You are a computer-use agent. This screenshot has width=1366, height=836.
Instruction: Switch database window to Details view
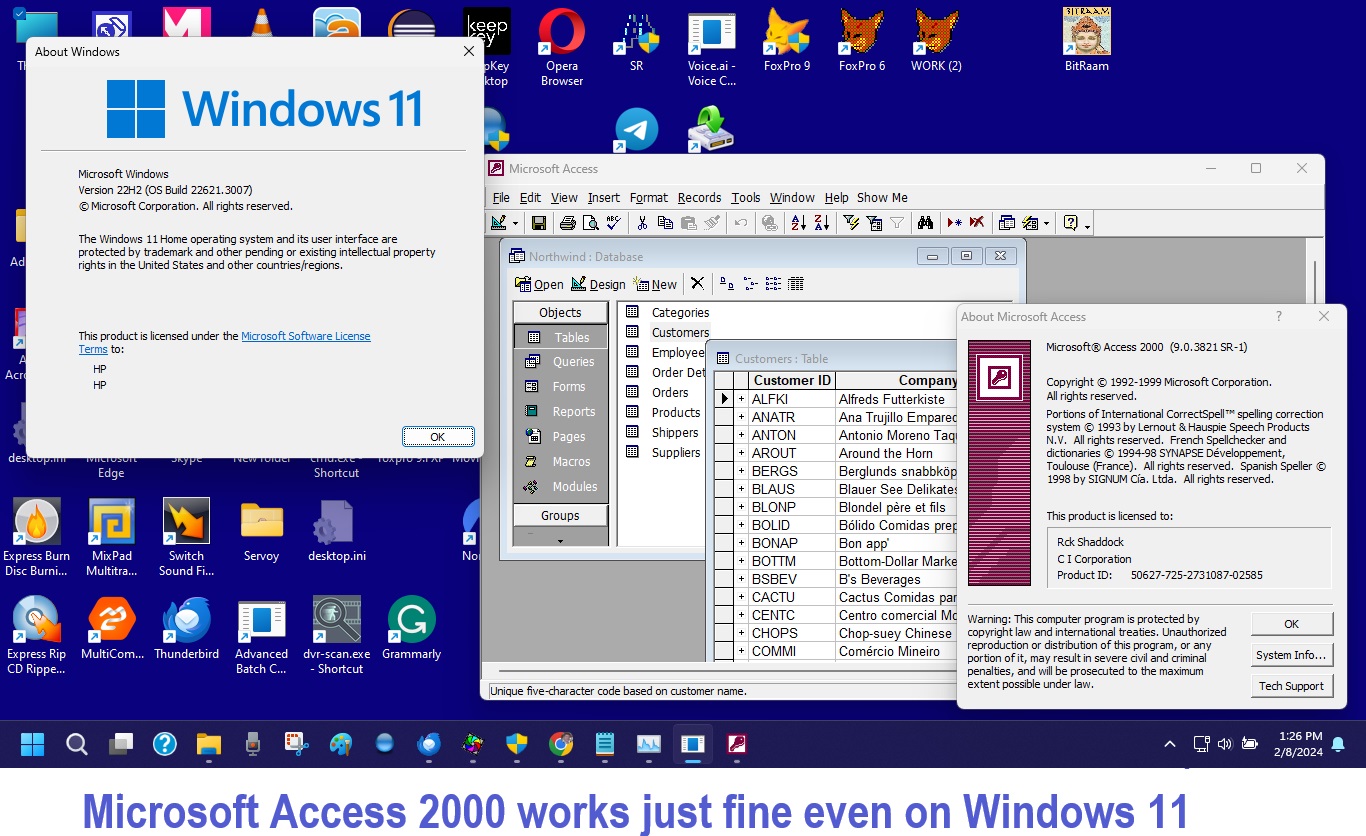[796, 284]
